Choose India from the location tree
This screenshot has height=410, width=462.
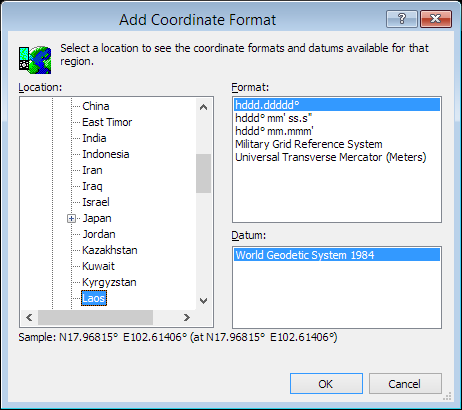tap(94, 138)
